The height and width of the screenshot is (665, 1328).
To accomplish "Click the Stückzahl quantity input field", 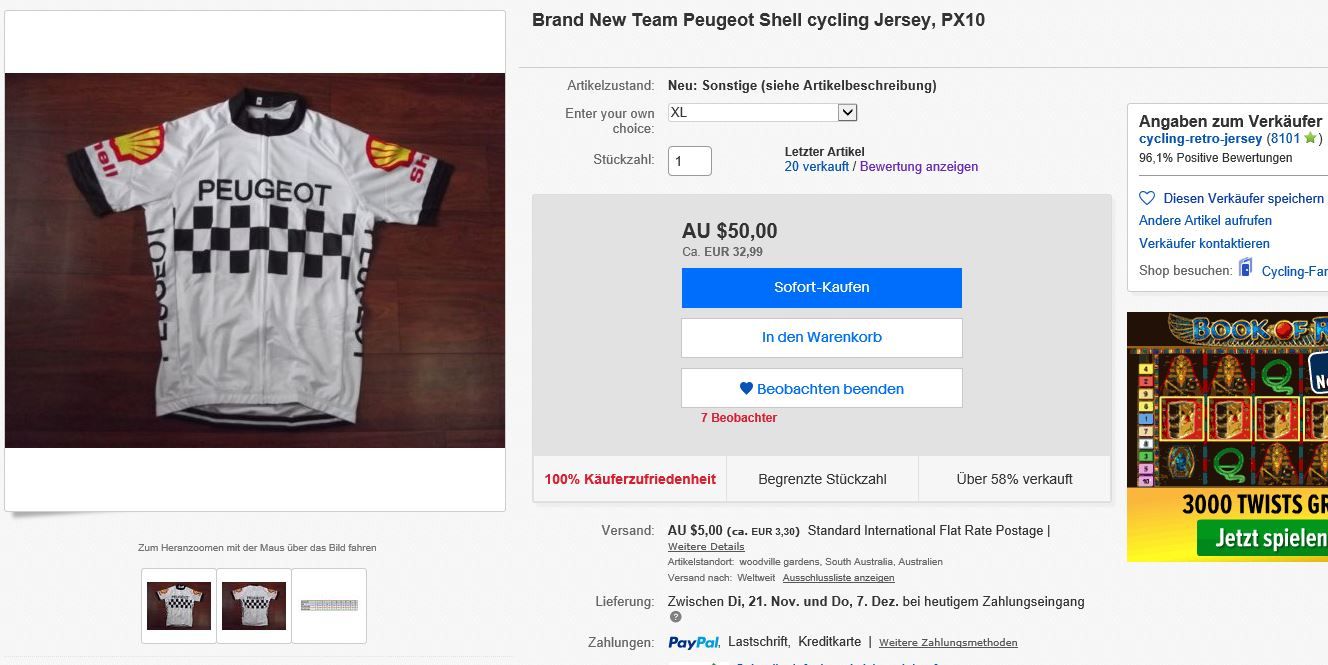I will 690,161.
